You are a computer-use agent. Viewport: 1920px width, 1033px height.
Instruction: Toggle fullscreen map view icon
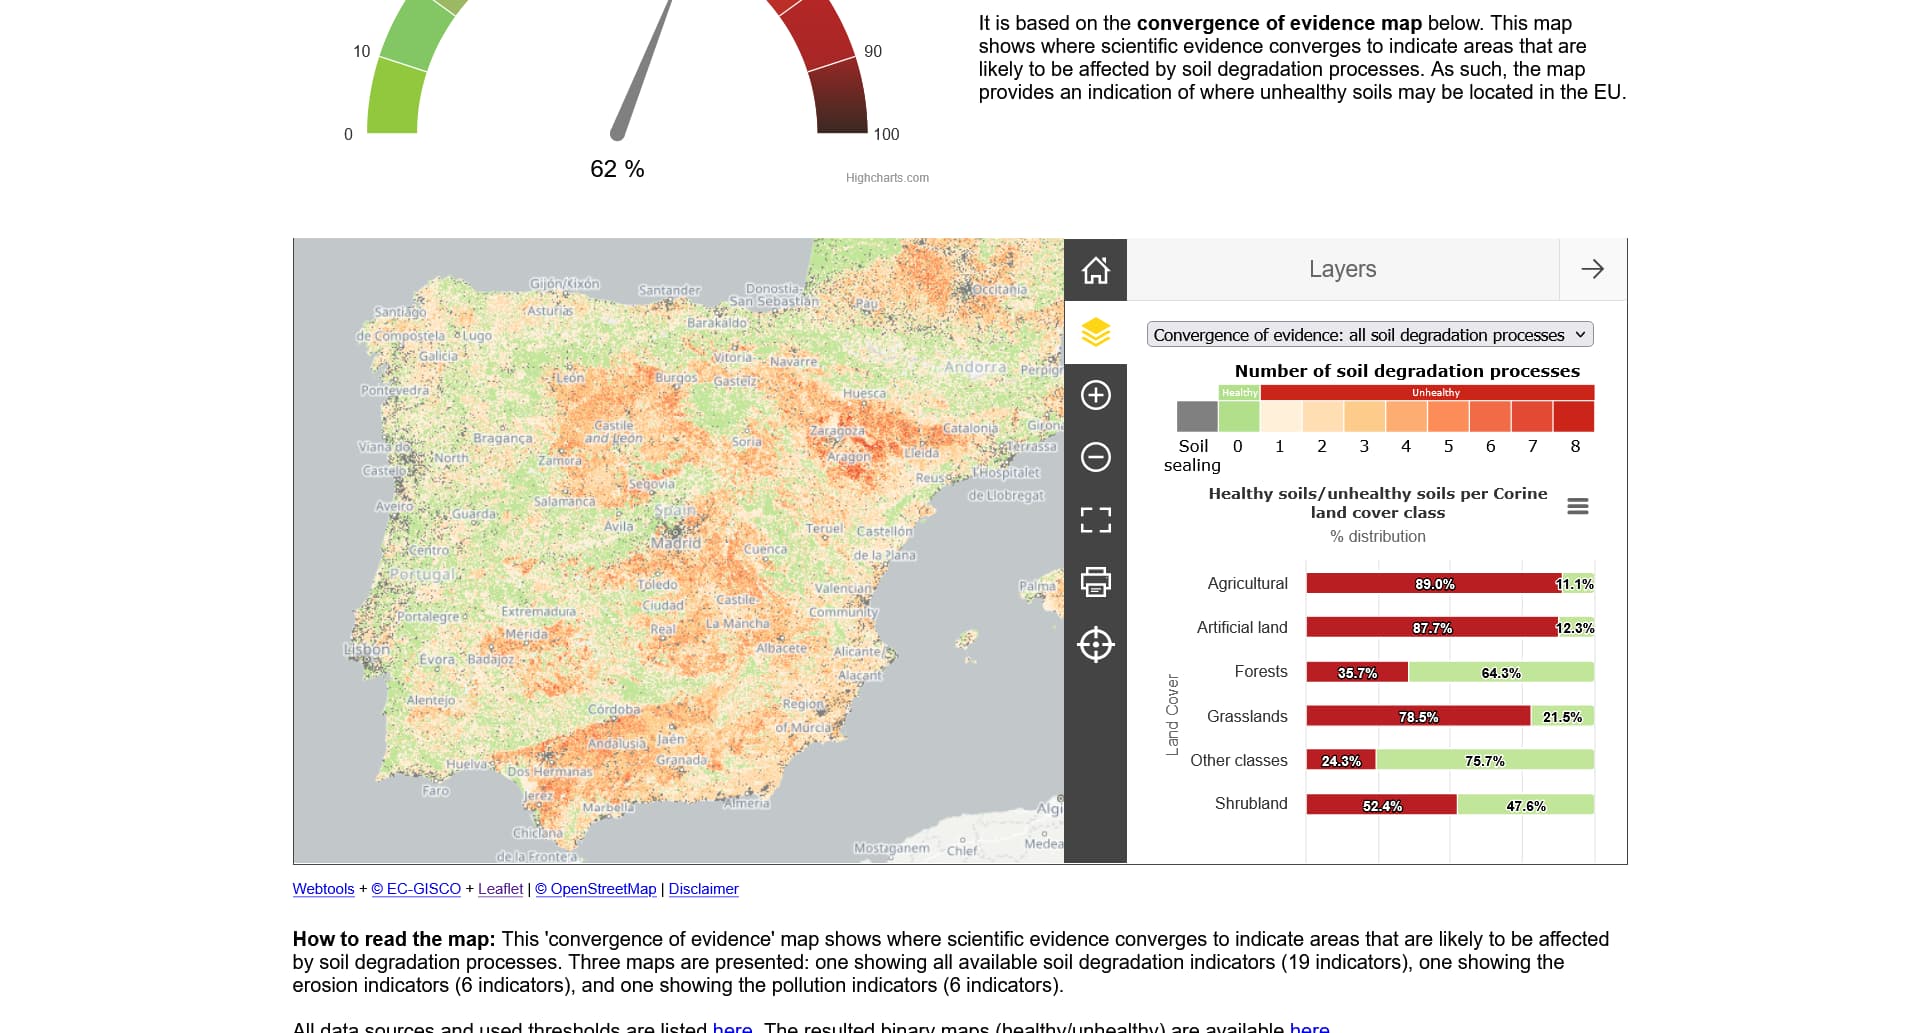click(x=1095, y=520)
